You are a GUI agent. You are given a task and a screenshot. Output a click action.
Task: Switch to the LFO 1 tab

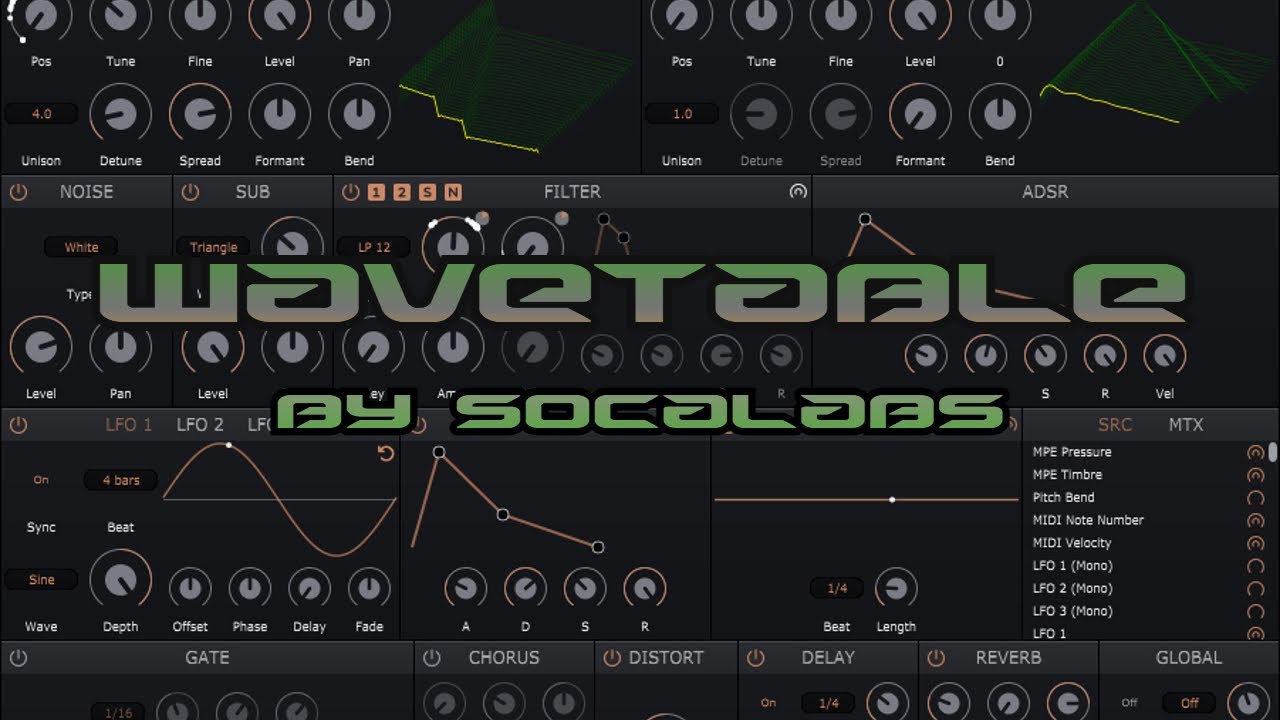pos(129,425)
